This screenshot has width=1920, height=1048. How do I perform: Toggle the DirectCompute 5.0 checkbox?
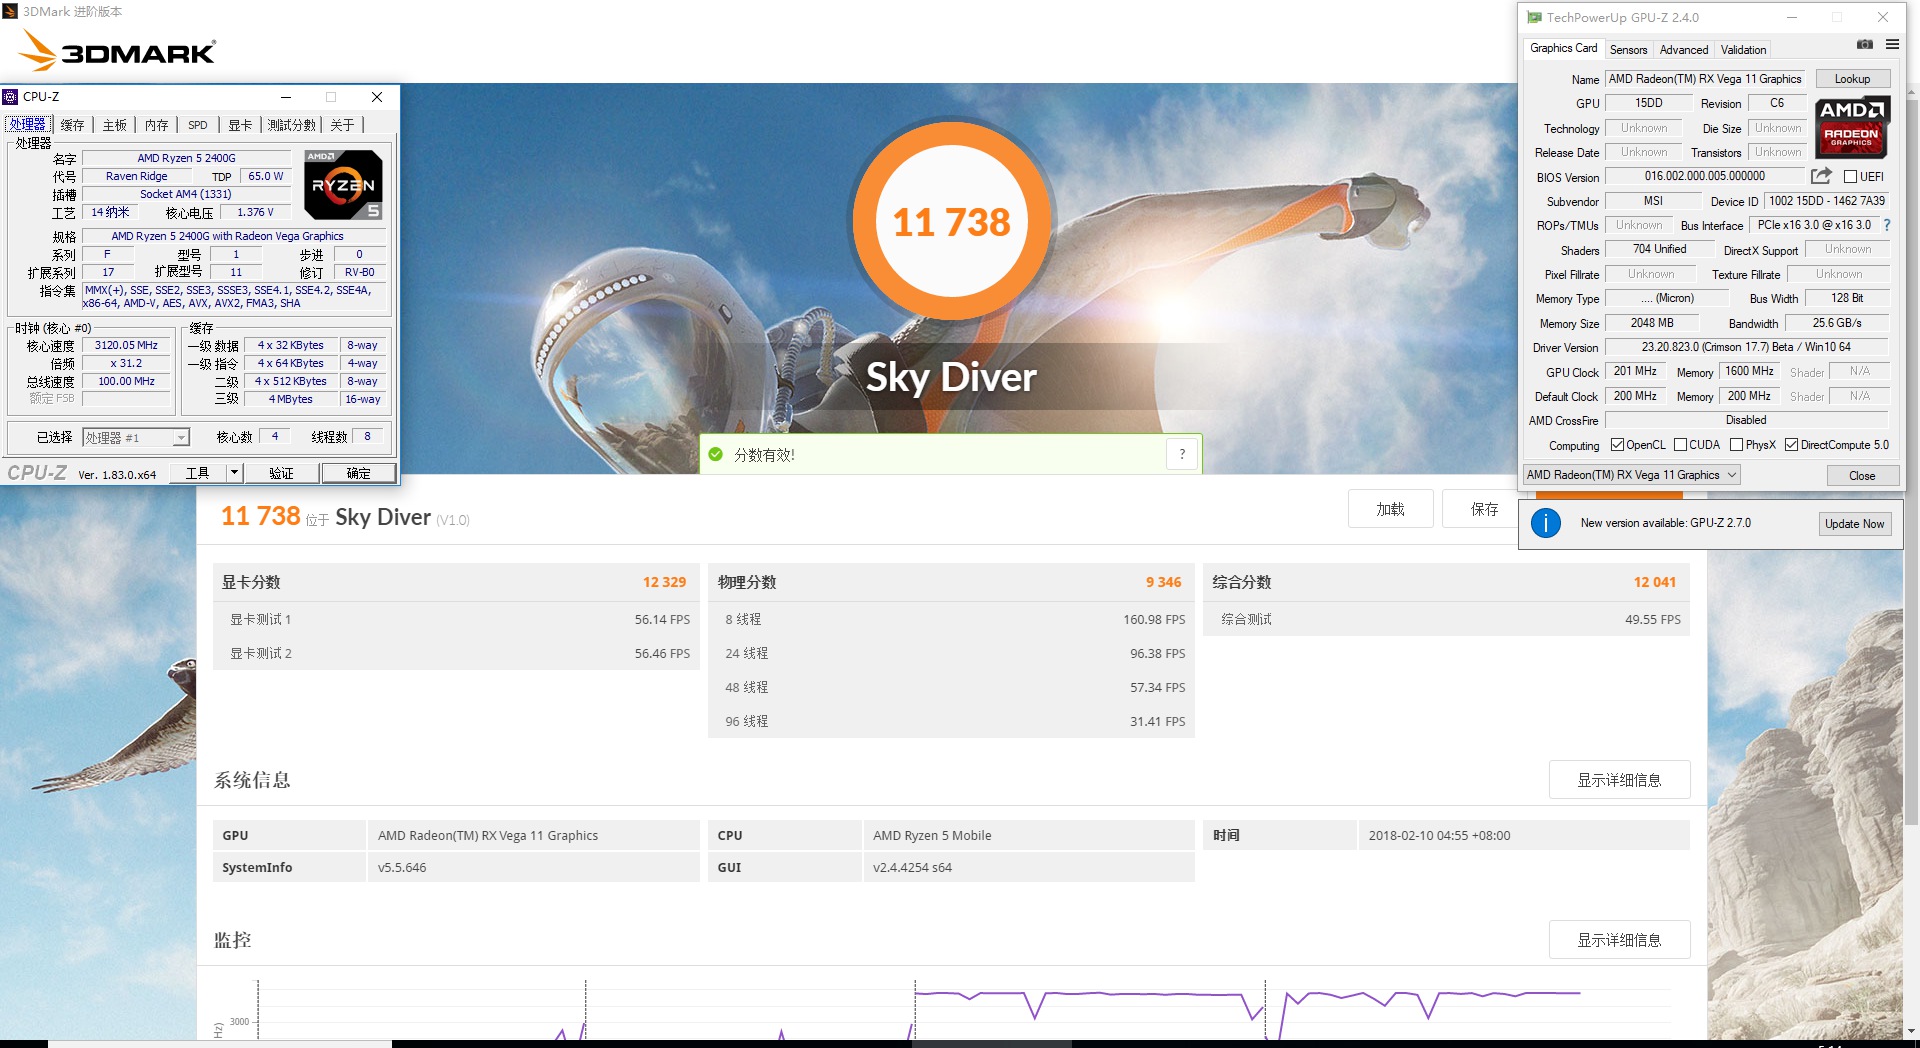pyautogui.click(x=1791, y=445)
